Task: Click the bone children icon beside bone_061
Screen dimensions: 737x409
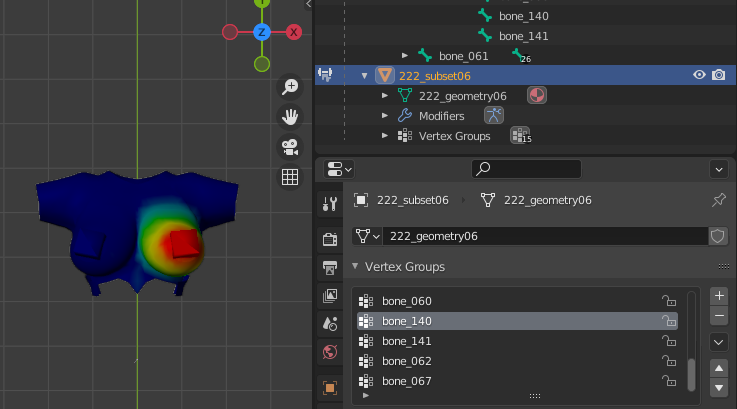Action: pyautogui.click(x=521, y=56)
